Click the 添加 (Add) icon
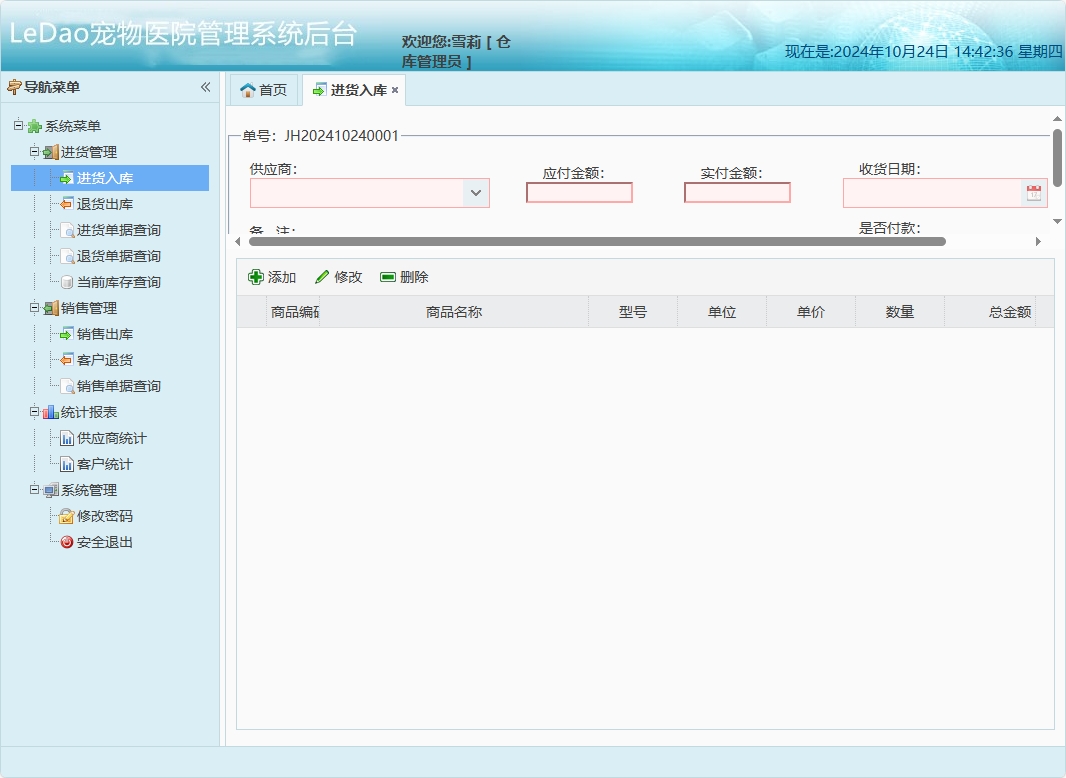The width and height of the screenshot is (1066, 778). click(258, 276)
